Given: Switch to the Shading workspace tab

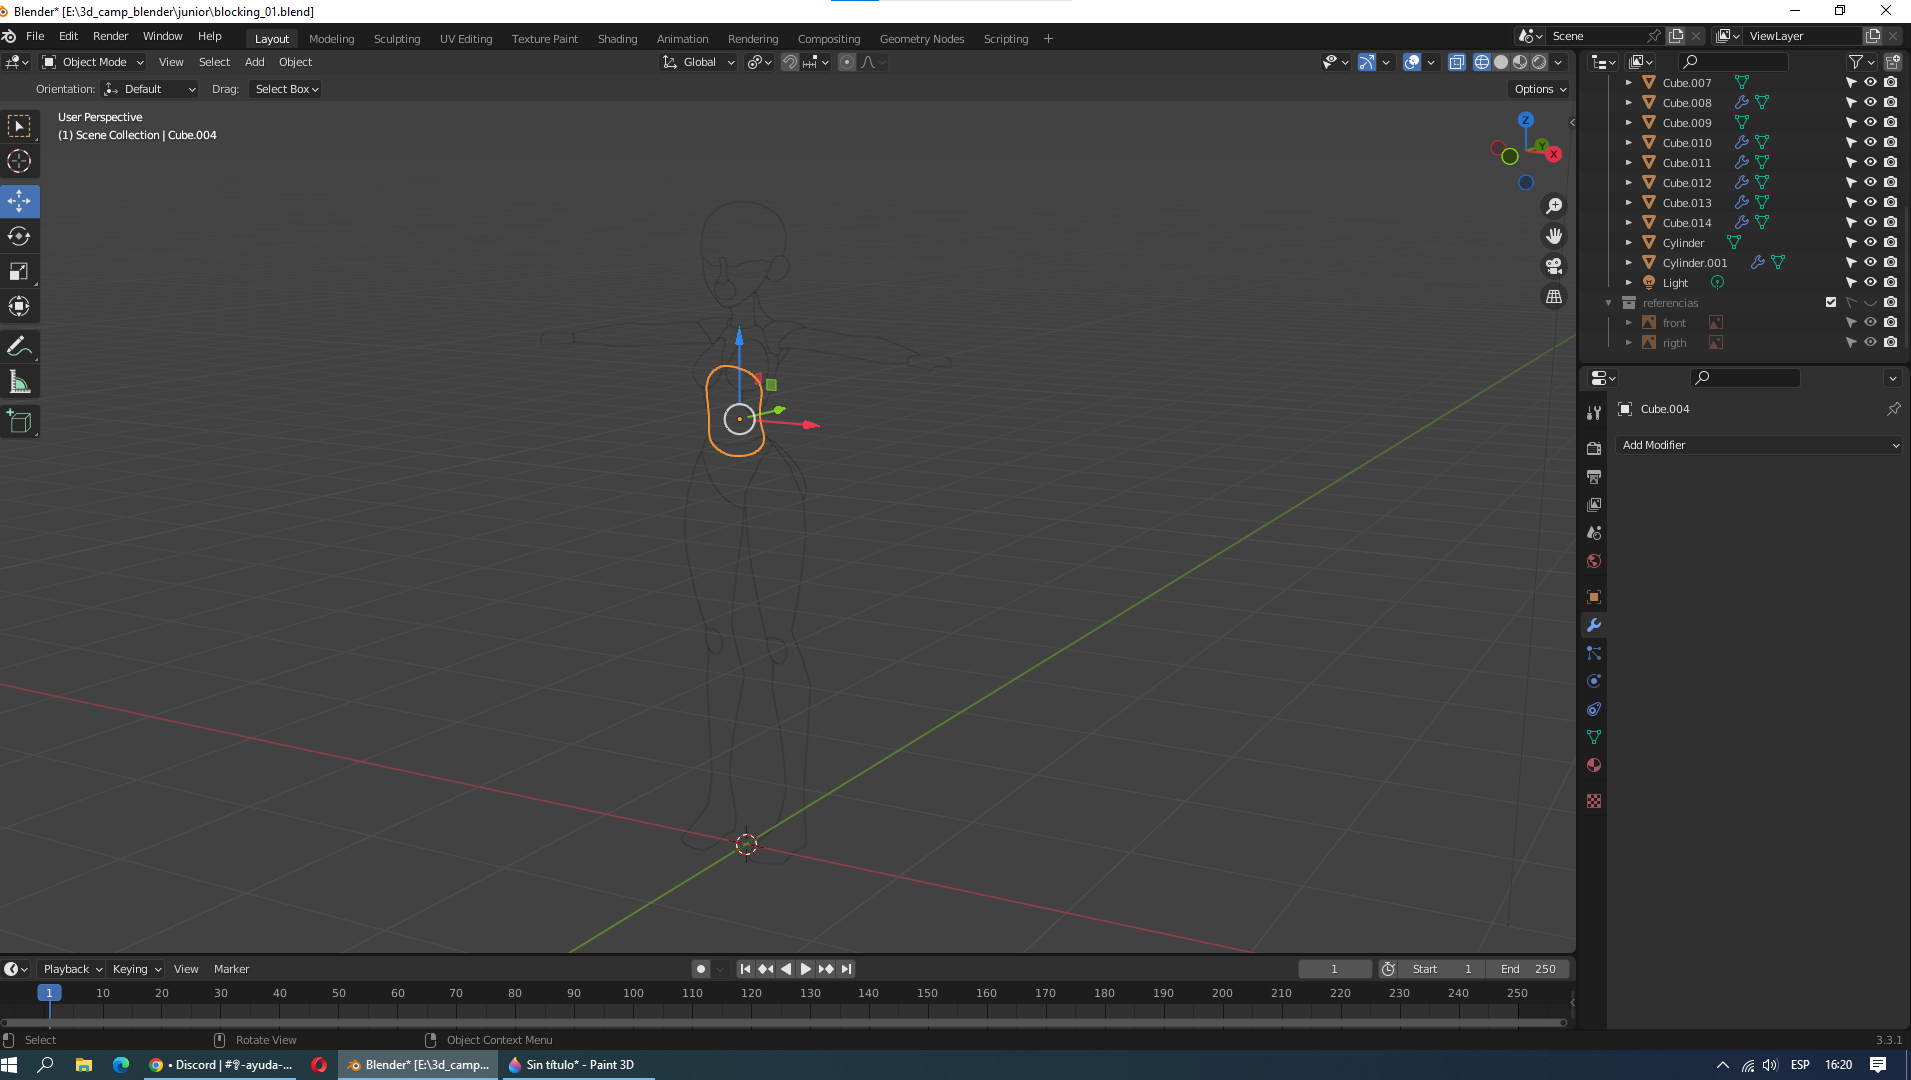Looking at the screenshot, I should 617,39.
